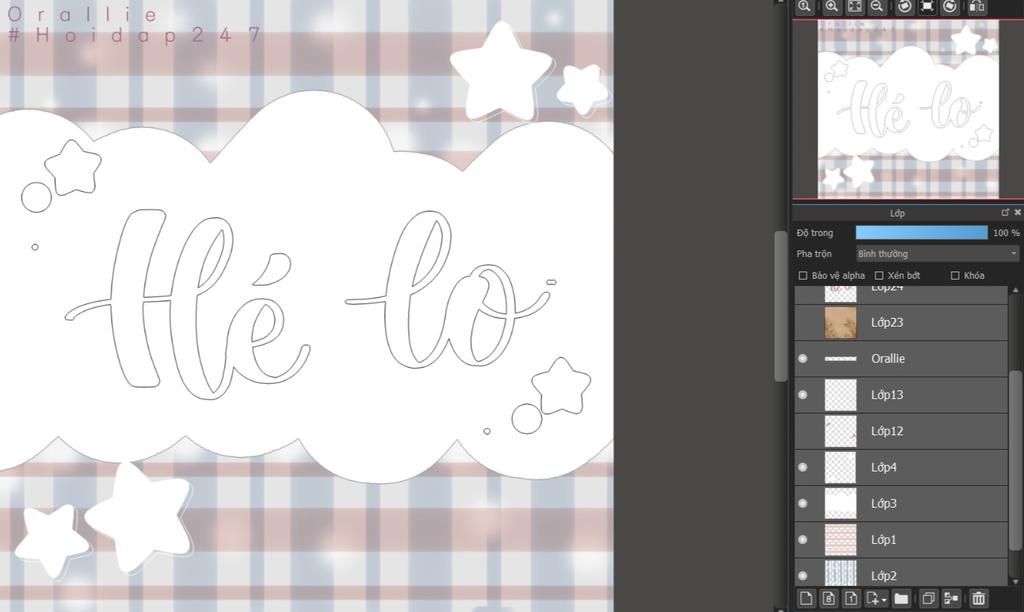The image size is (1024, 612).
Task: Click the Lớp1 plaid layer thumbnail
Action: 840,540
